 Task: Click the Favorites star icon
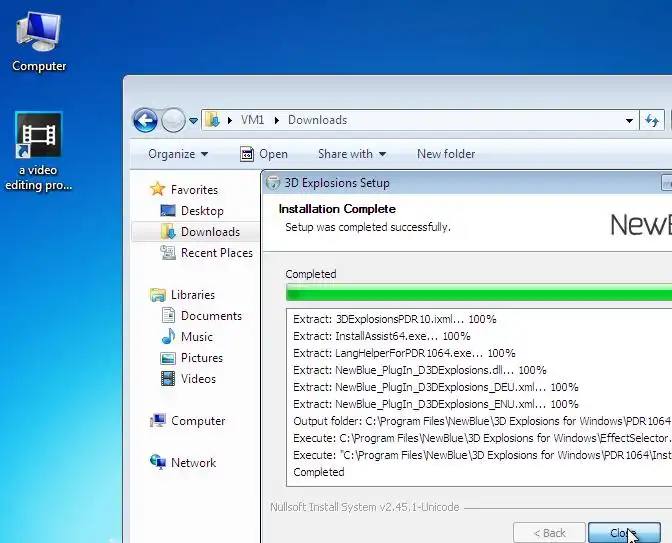(x=158, y=189)
